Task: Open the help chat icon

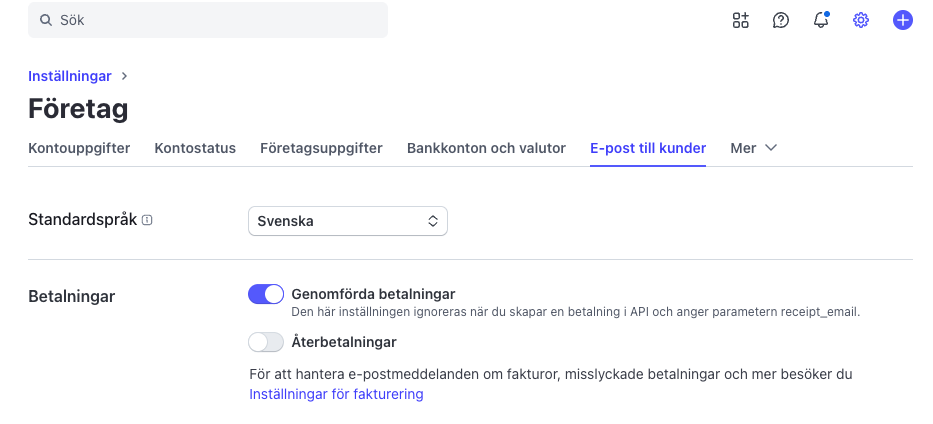Action: [781, 20]
